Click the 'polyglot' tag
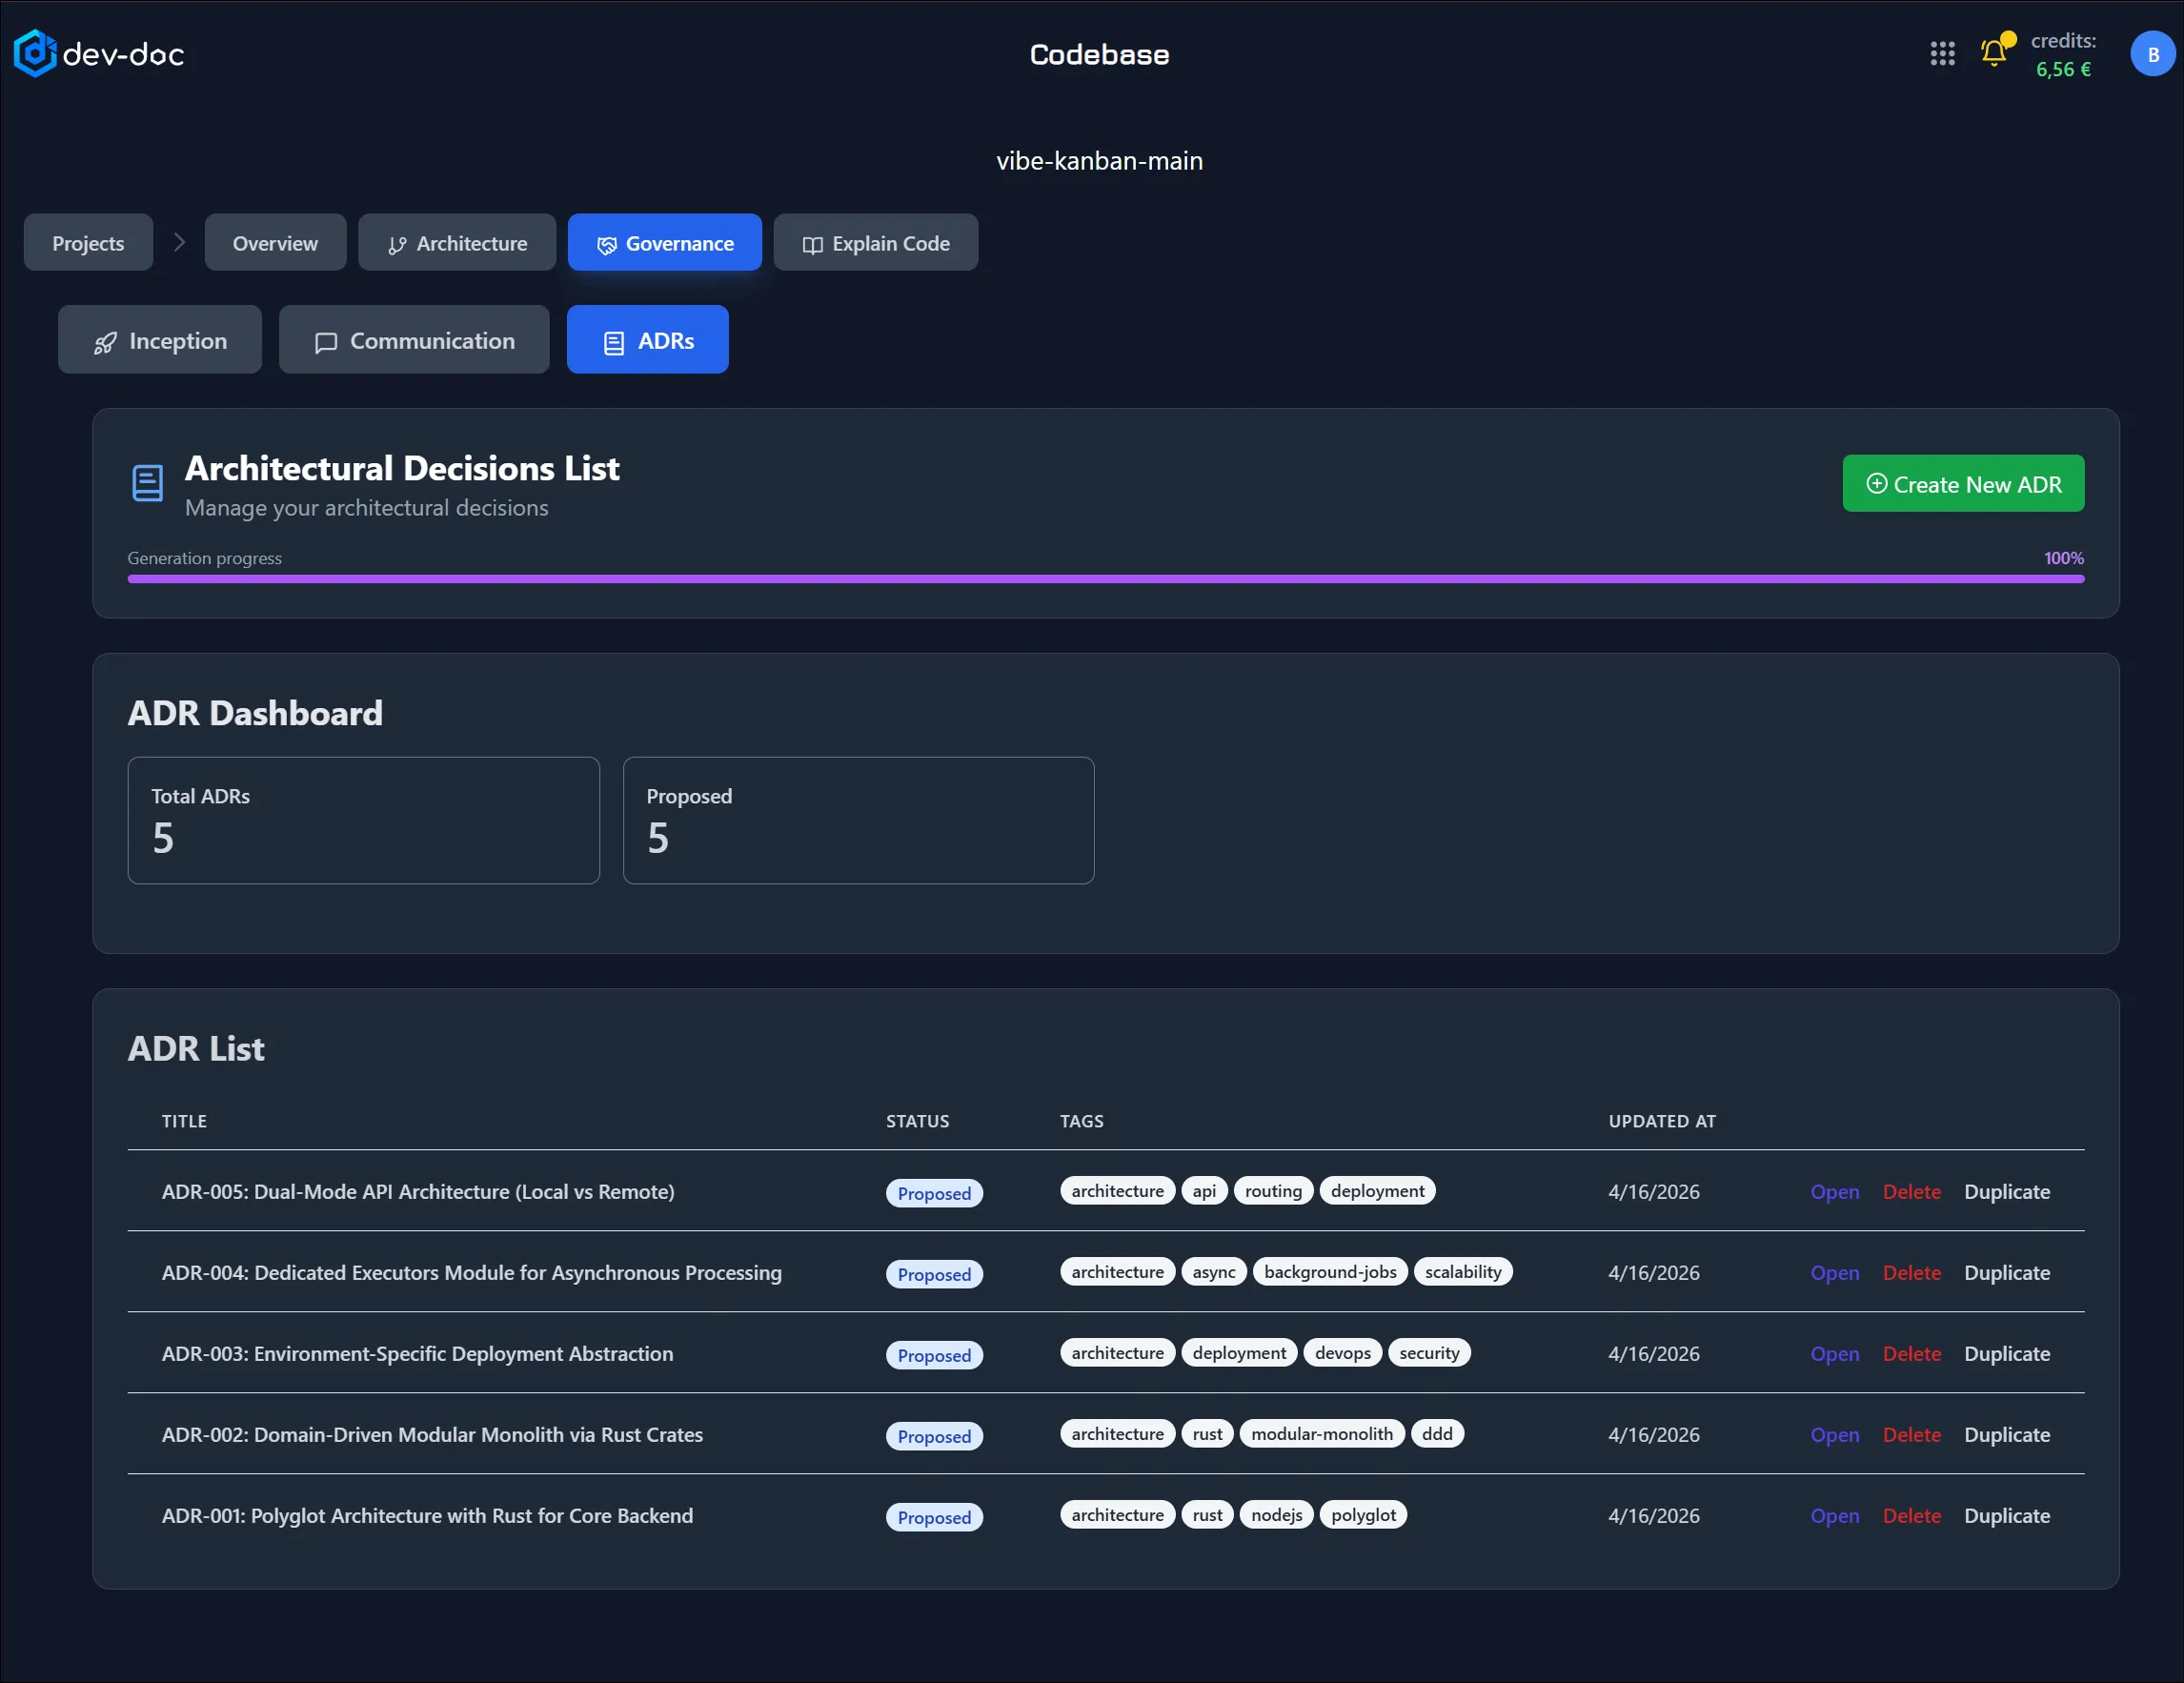The width and height of the screenshot is (2184, 1683). [x=1363, y=1515]
